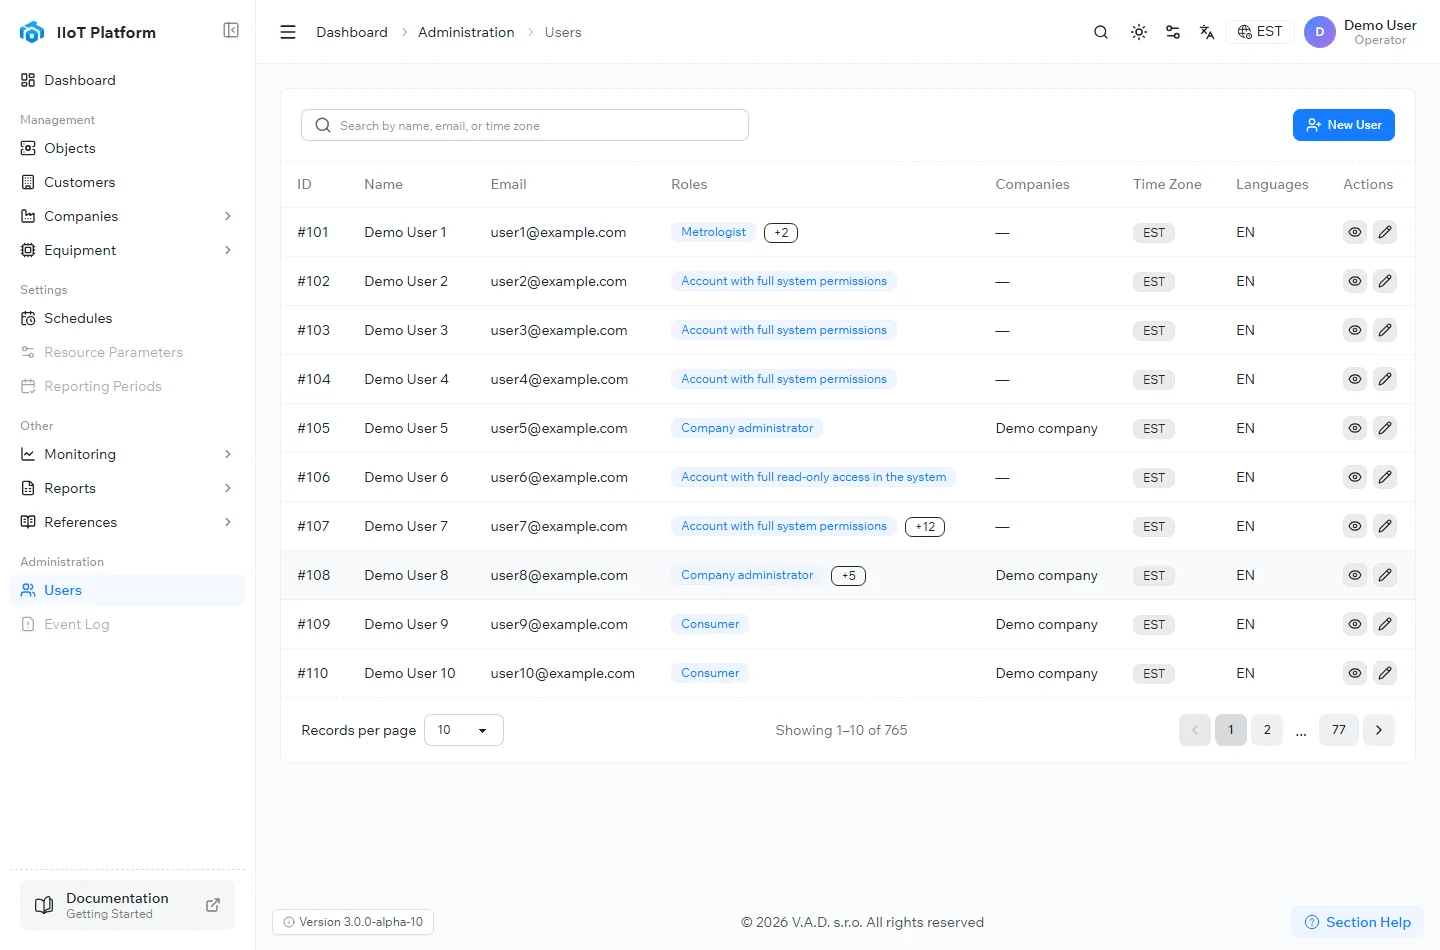
Task: Open the hamburger menu
Action: [x=288, y=32]
